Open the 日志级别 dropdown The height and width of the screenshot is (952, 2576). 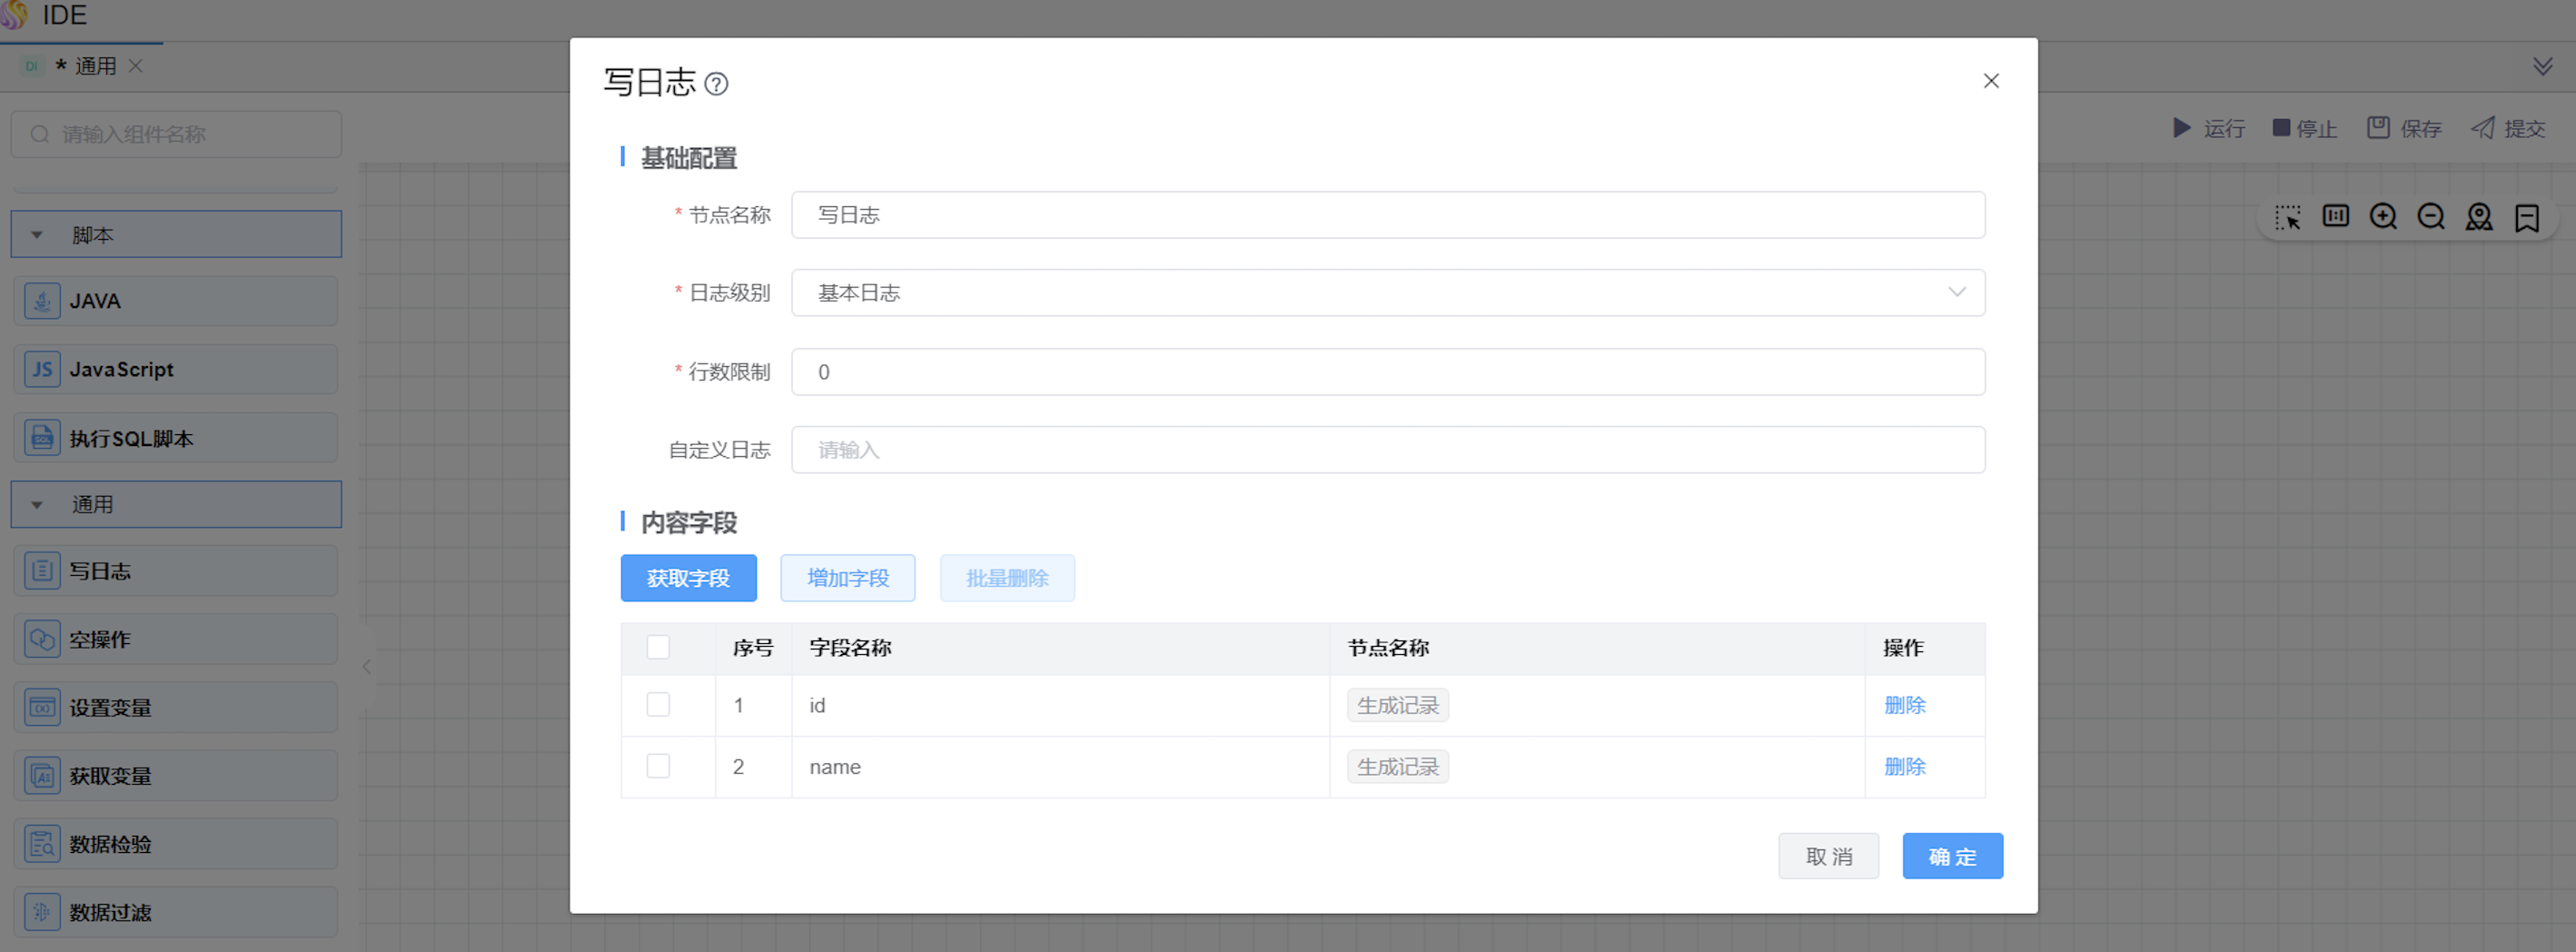click(x=1387, y=293)
